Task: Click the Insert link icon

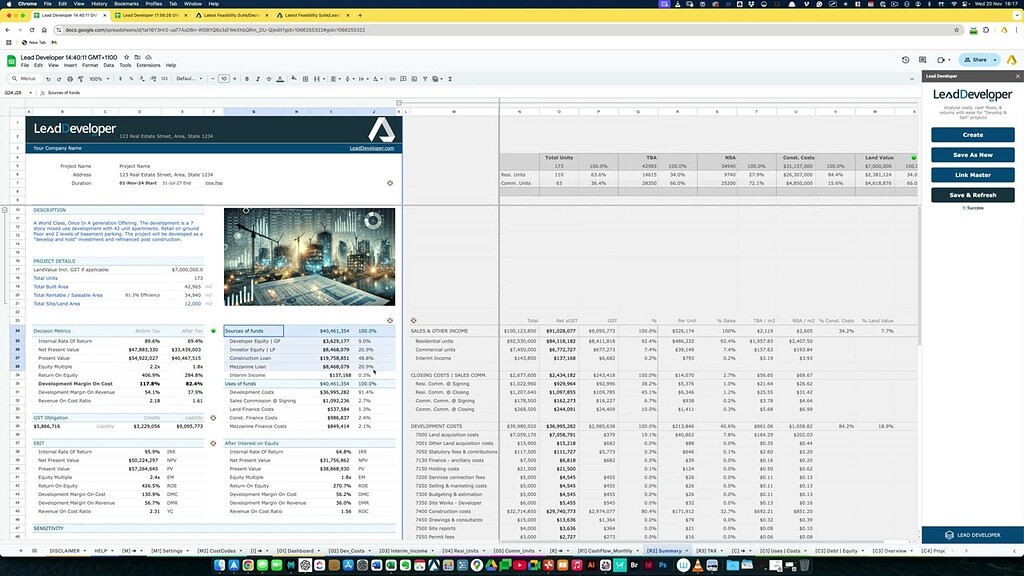Action: pyautogui.click(x=392, y=78)
